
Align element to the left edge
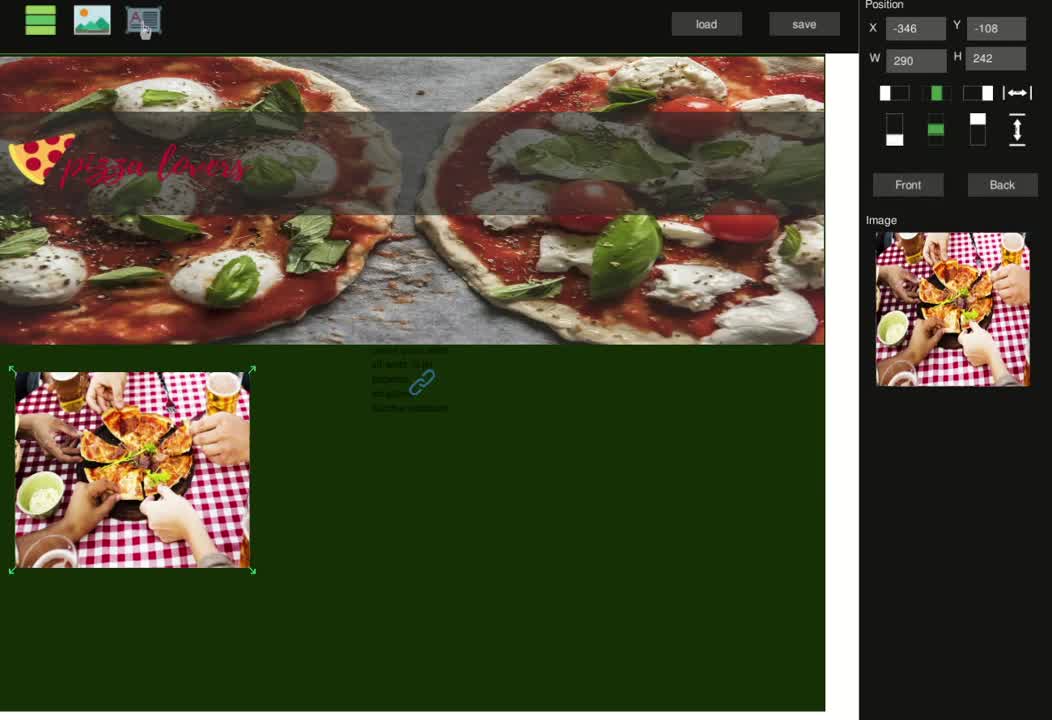coord(894,93)
